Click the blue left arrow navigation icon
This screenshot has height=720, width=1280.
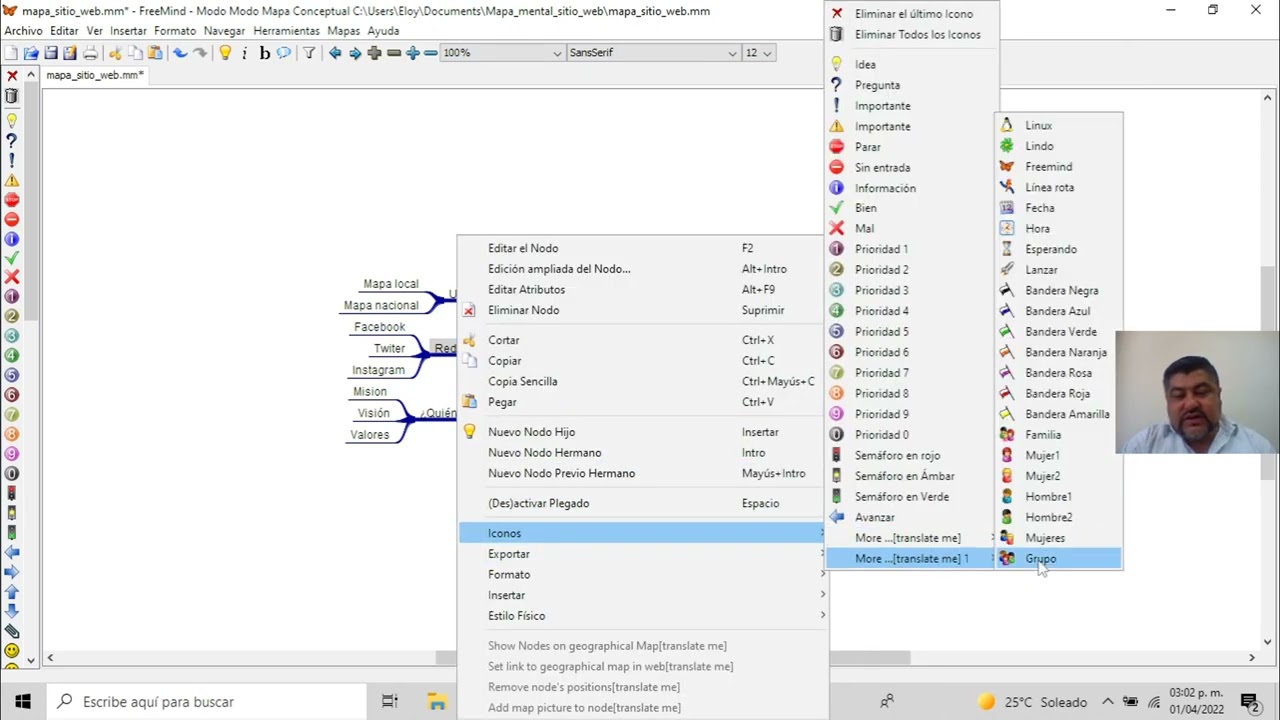335,53
